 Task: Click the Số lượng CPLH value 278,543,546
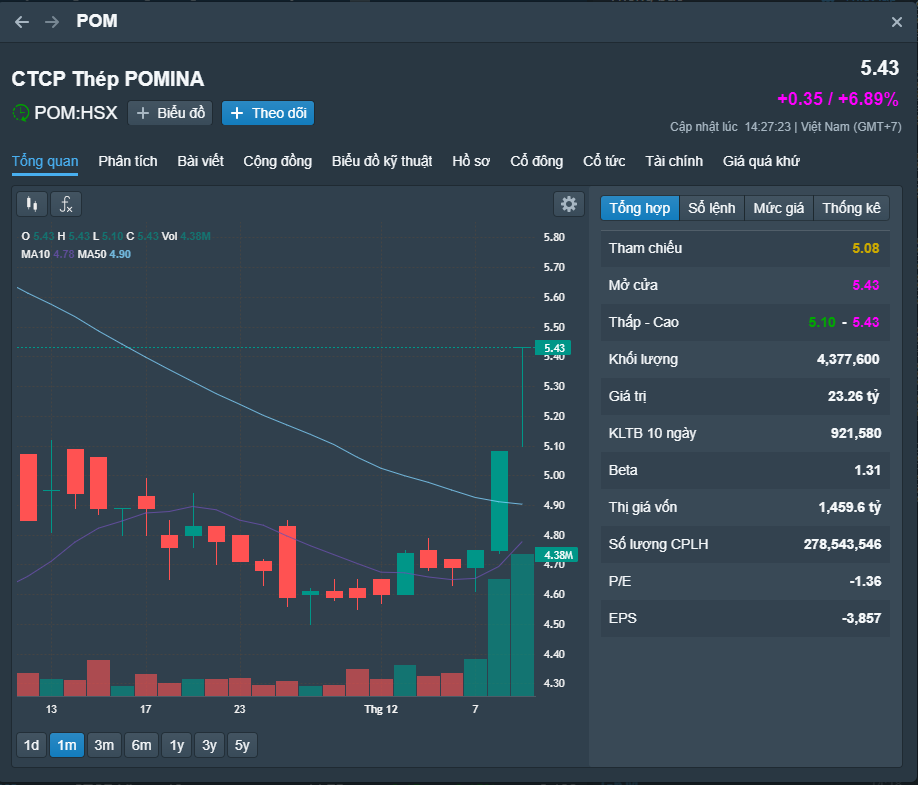click(x=842, y=544)
